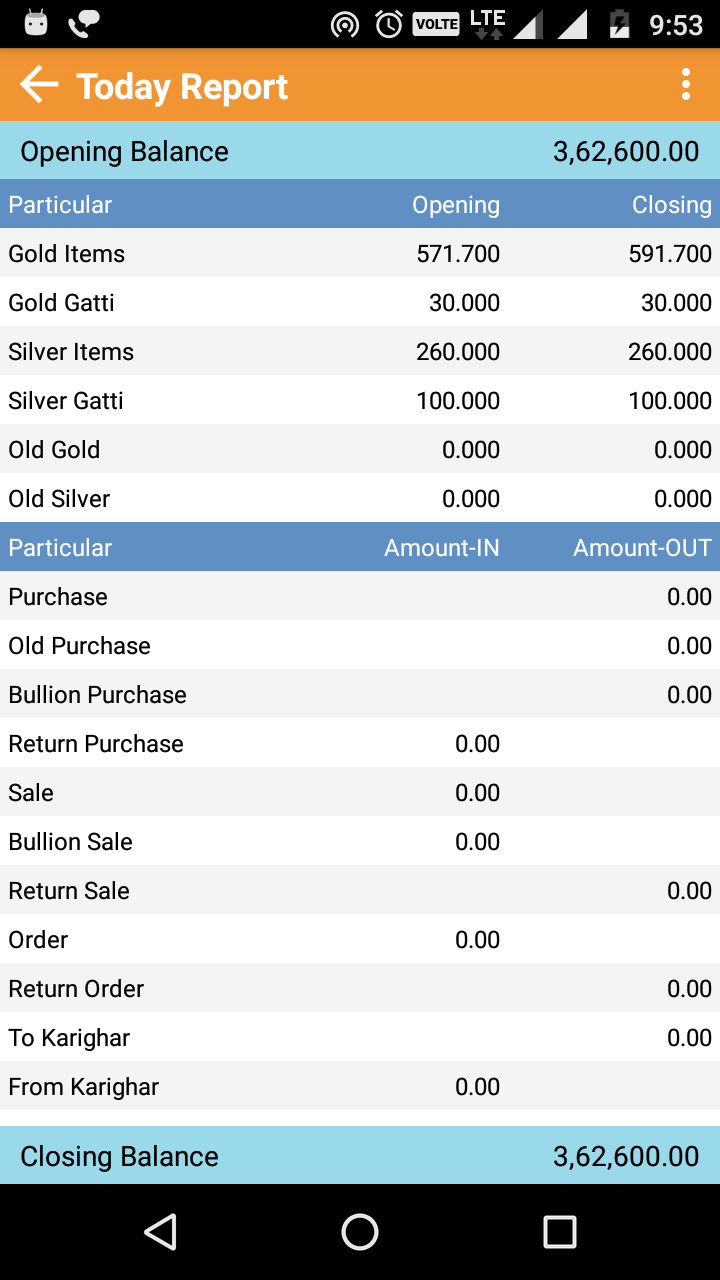Select the To Karighar row
Viewport: 720px width, 1280px height.
[360, 1038]
